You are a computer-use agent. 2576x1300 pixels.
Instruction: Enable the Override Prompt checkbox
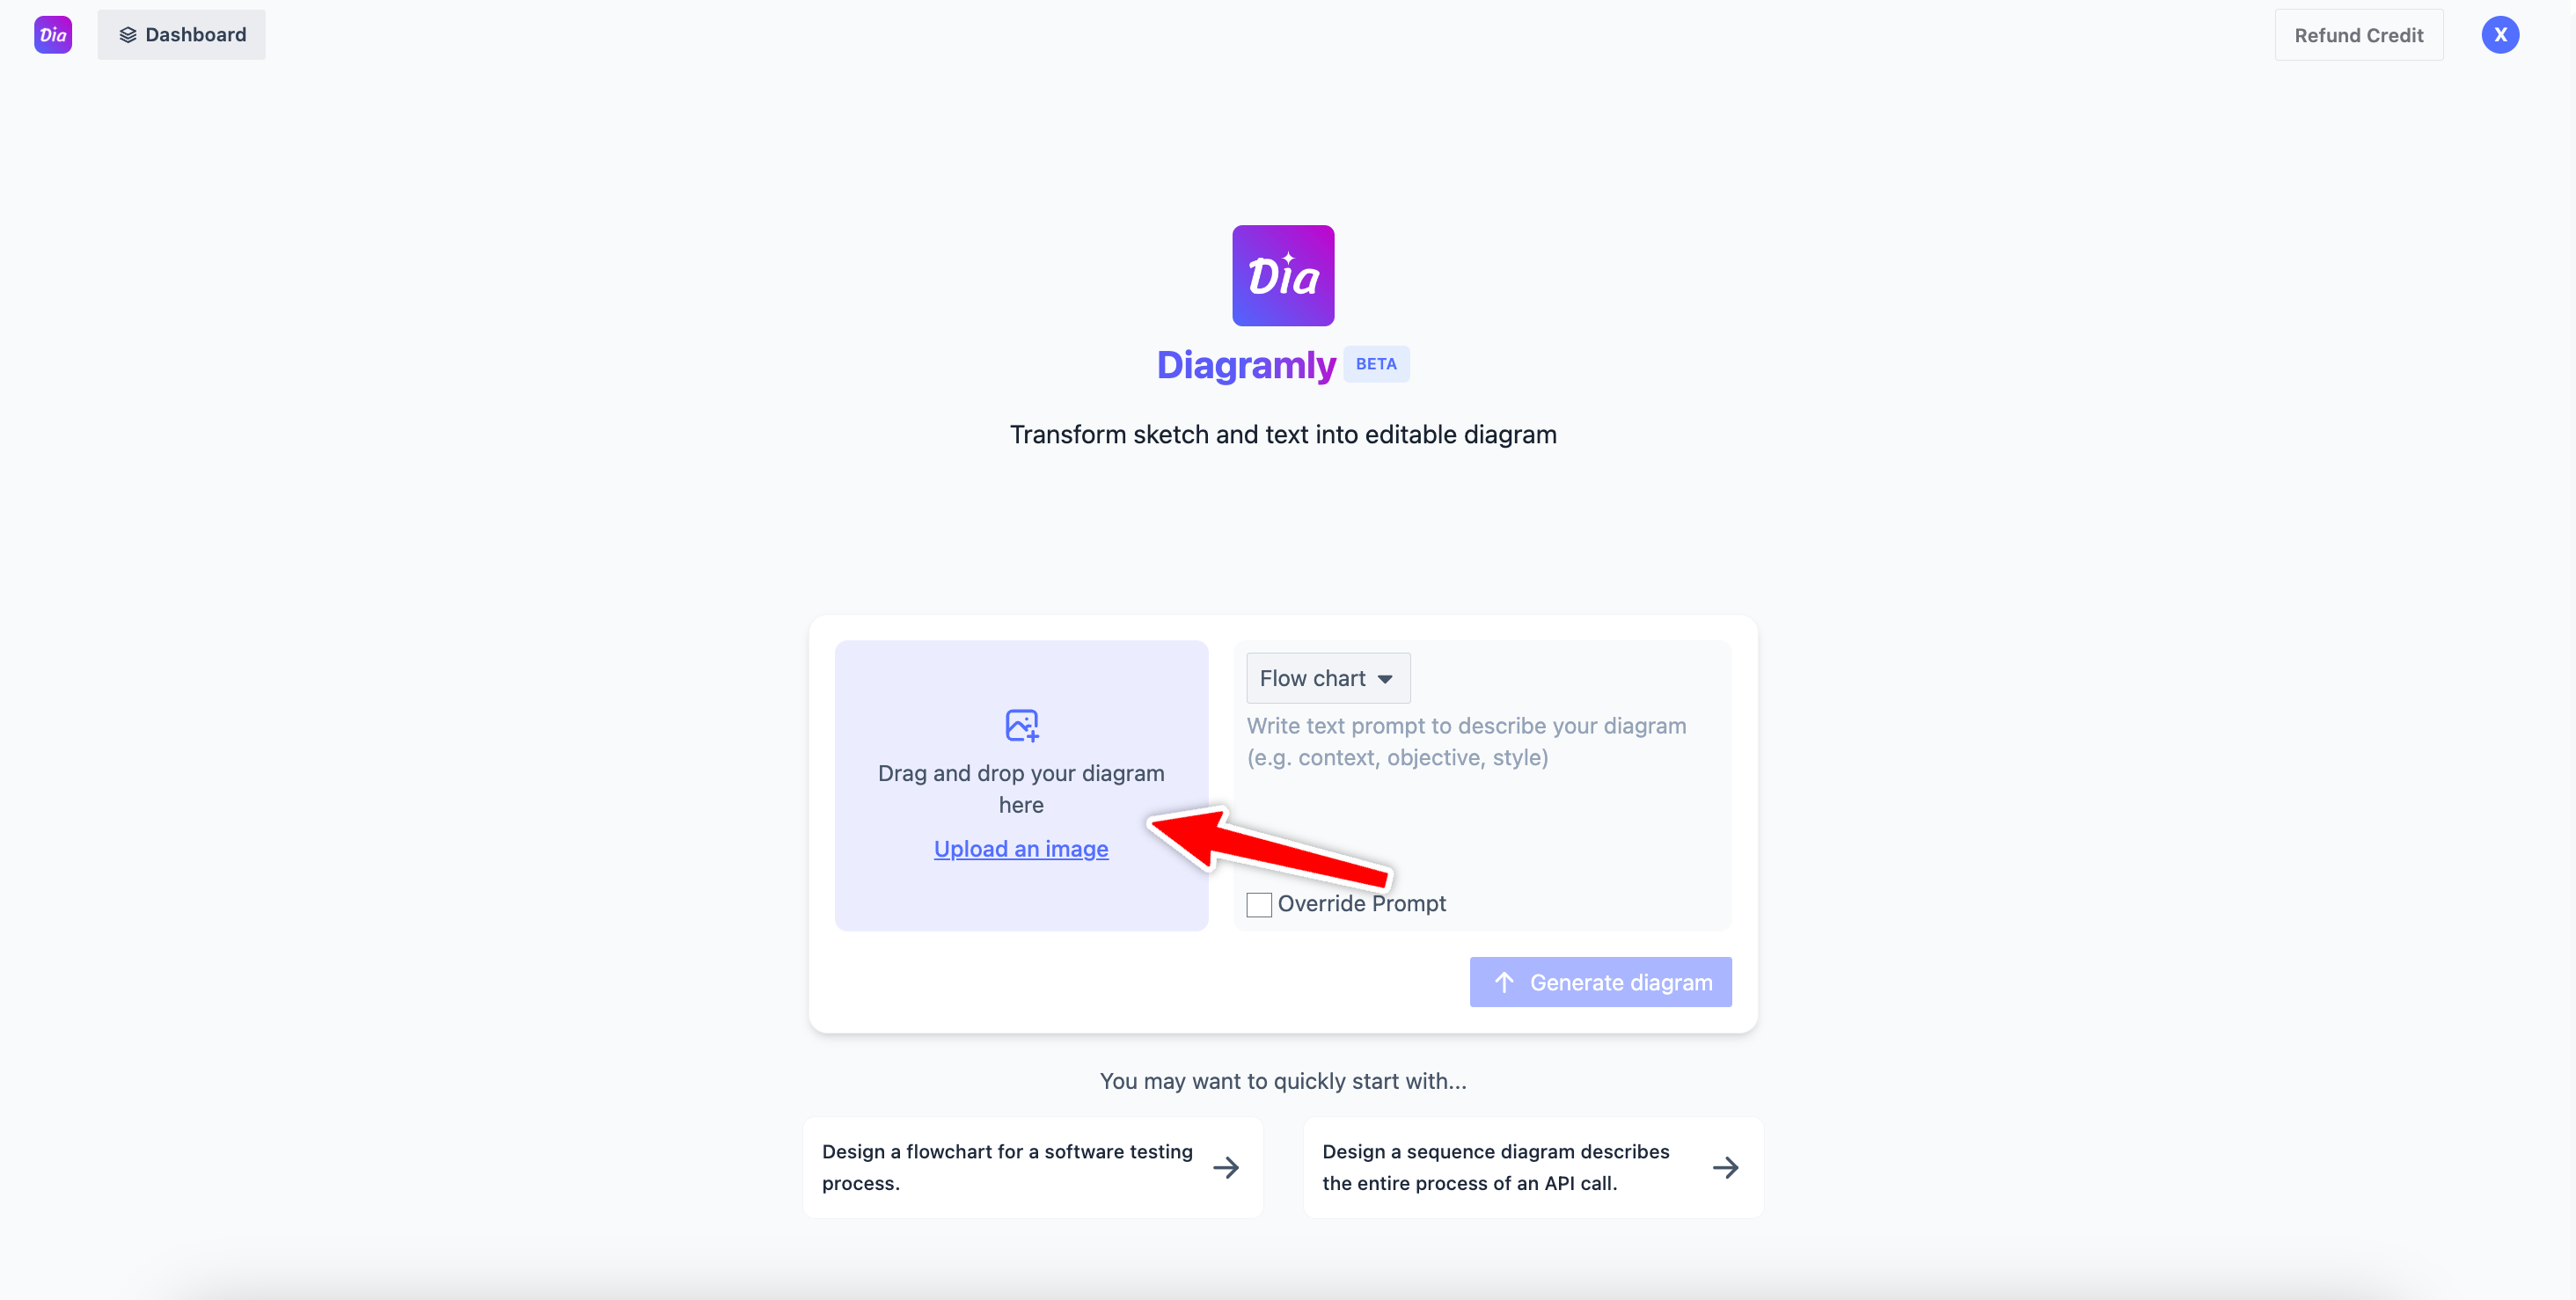click(1259, 904)
